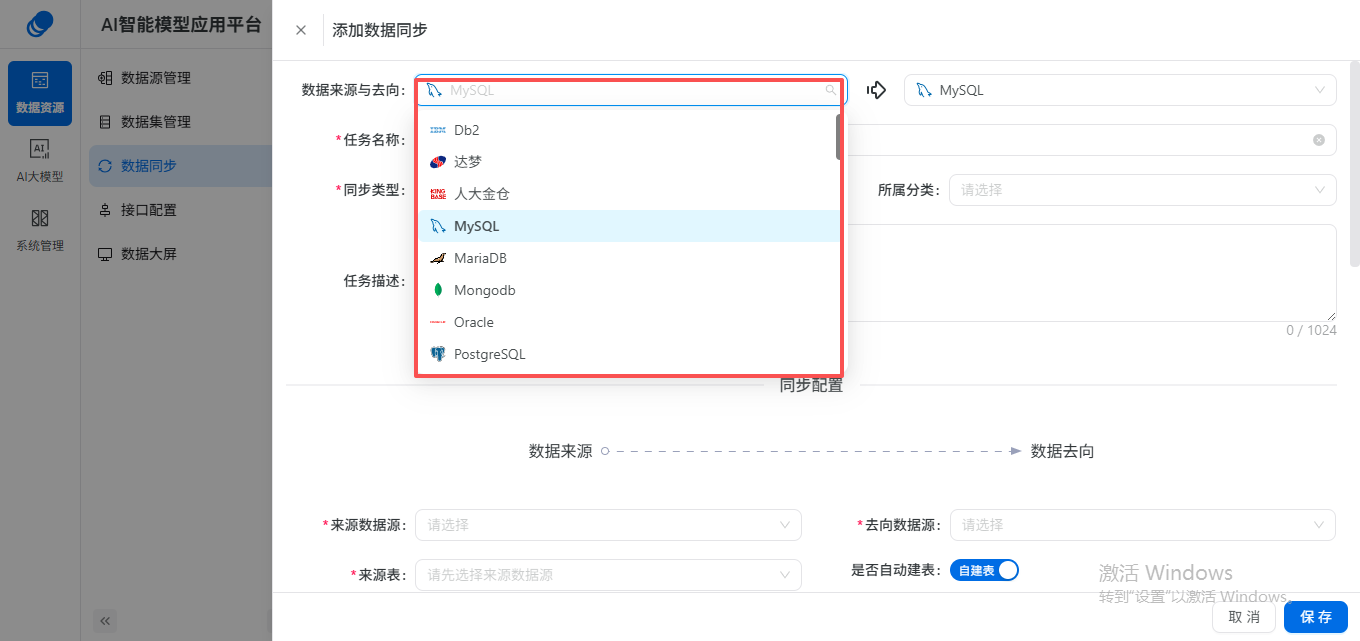Open the AI大模型 sidebar module
This screenshot has width=1360, height=641.
pyautogui.click(x=40, y=161)
